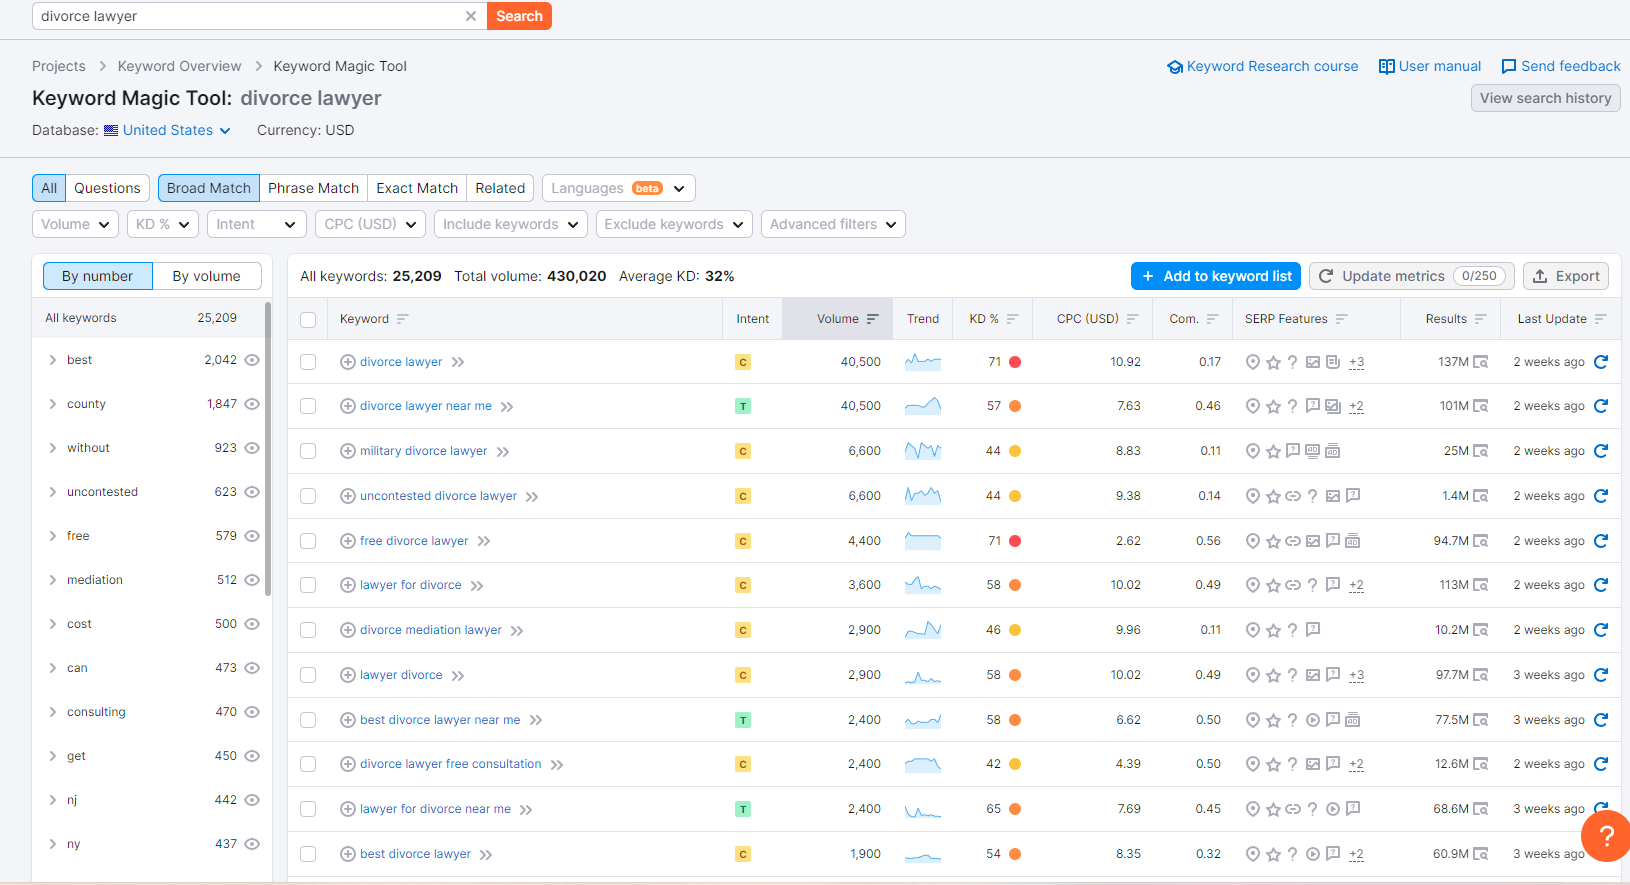Image resolution: width=1630 pixels, height=885 pixels.
Task: Add 'best divorce lawyer' via plus icon
Action: coord(348,854)
